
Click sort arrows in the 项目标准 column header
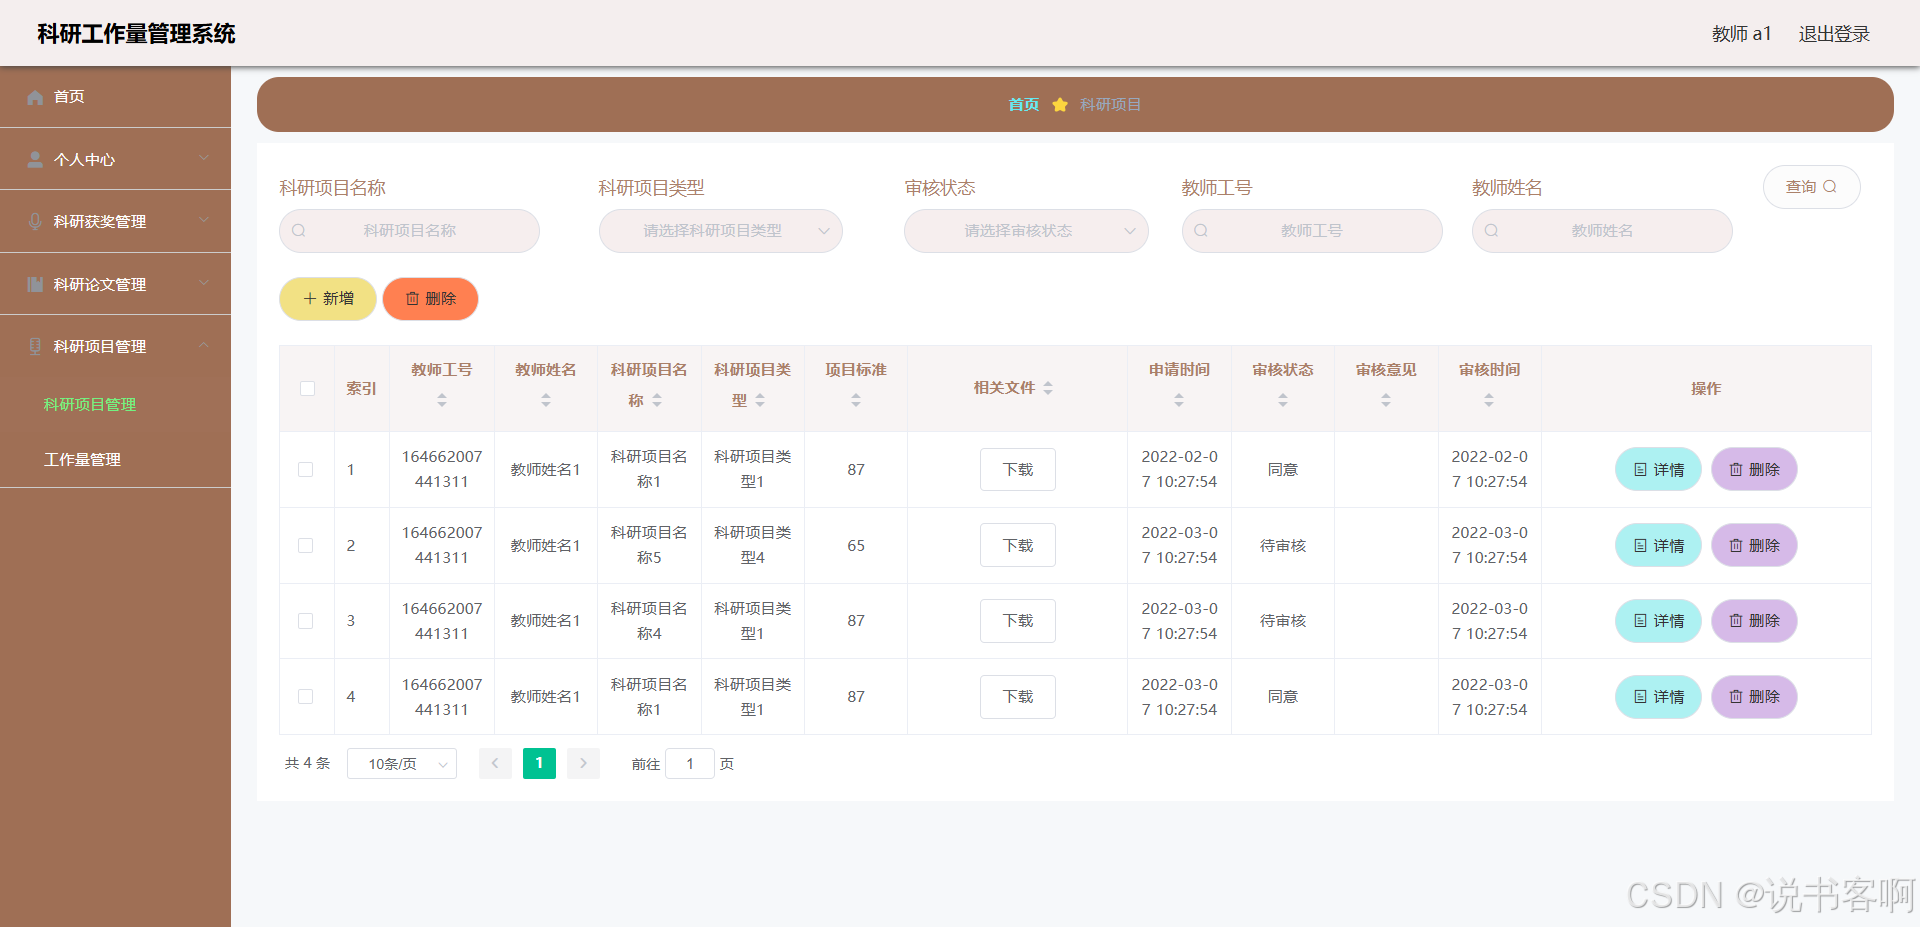[x=856, y=400]
